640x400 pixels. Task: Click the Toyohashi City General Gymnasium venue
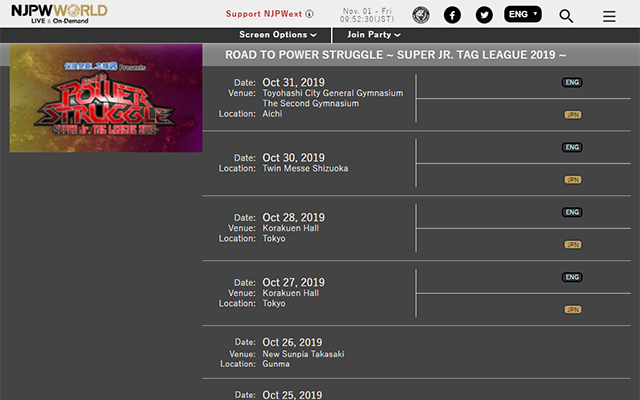click(333, 93)
